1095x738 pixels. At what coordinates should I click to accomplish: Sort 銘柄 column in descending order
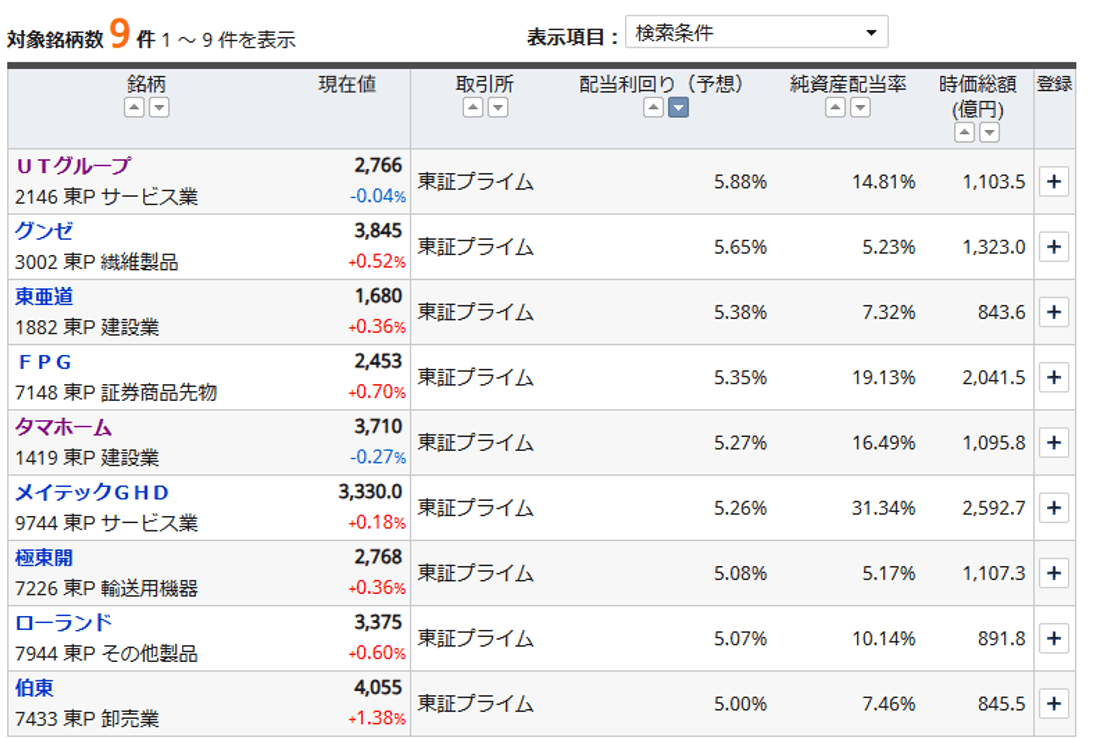point(159,108)
